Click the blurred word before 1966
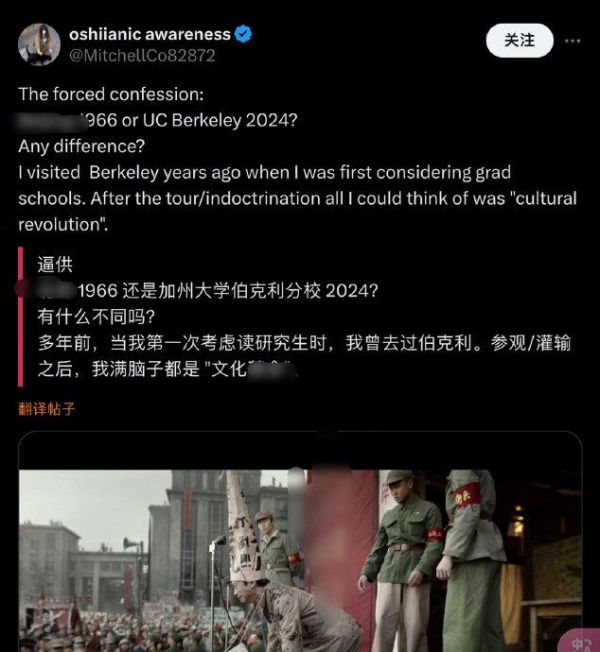Screen dimensions: 600x652 tap(50, 121)
